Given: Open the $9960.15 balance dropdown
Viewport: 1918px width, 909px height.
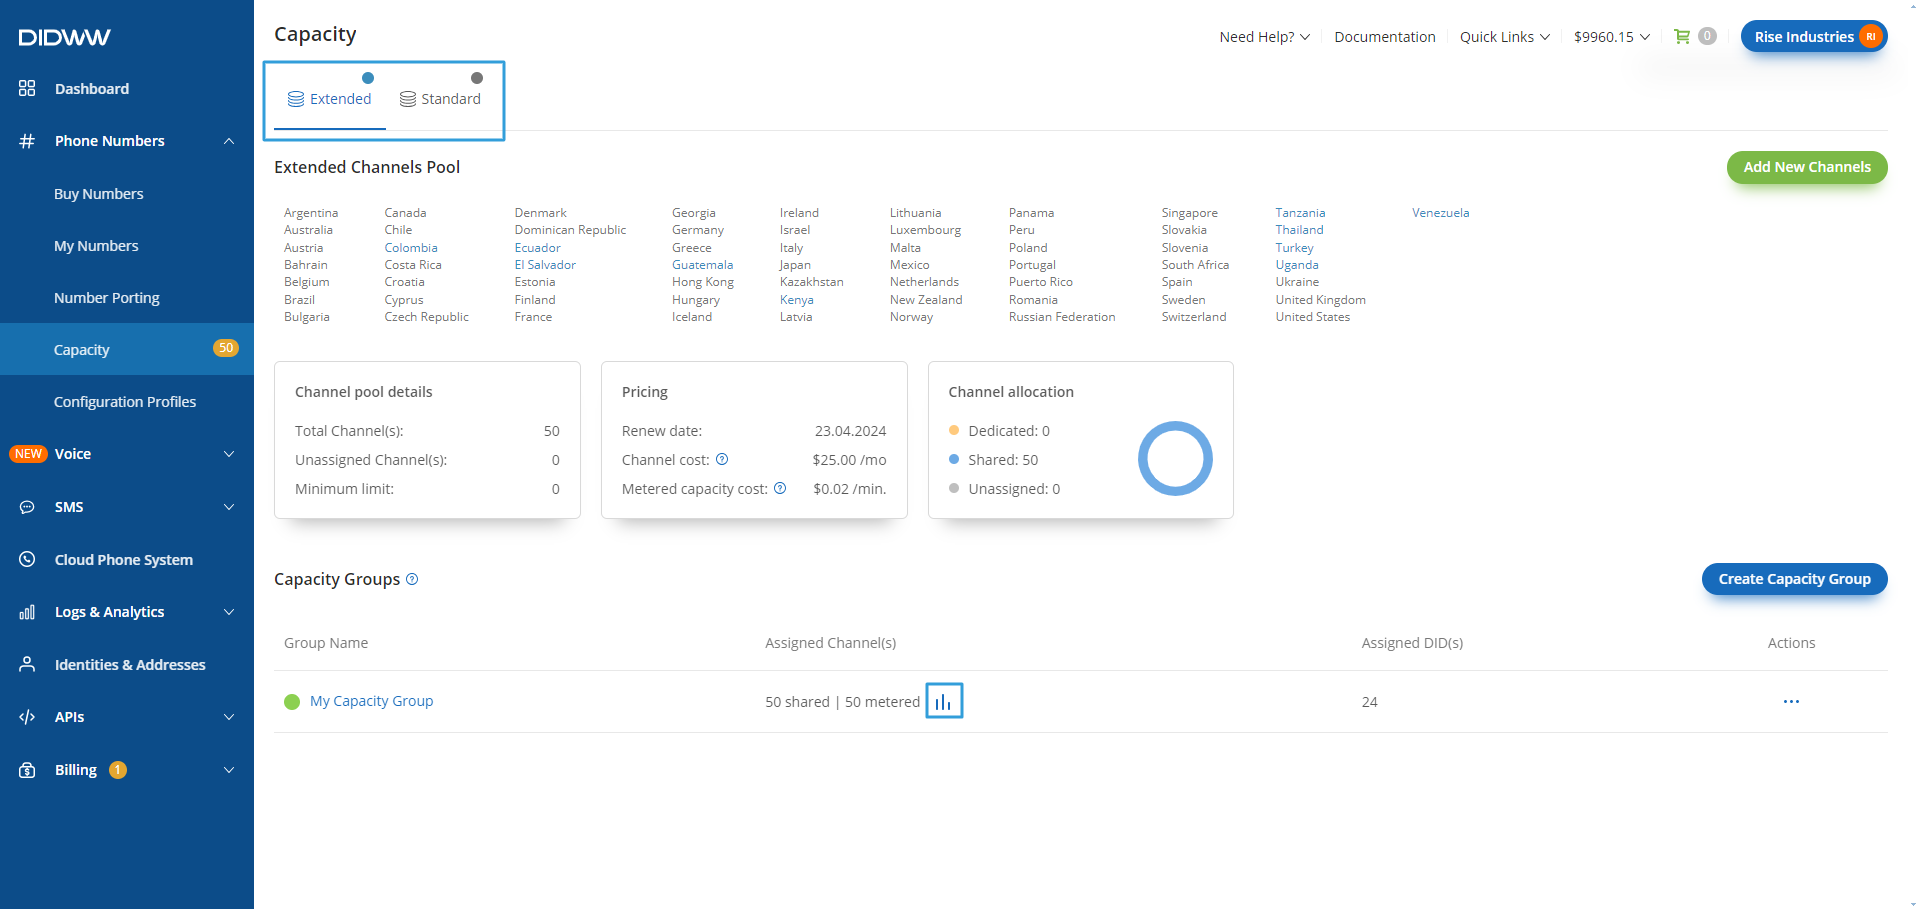Looking at the screenshot, I should point(1611,37).
